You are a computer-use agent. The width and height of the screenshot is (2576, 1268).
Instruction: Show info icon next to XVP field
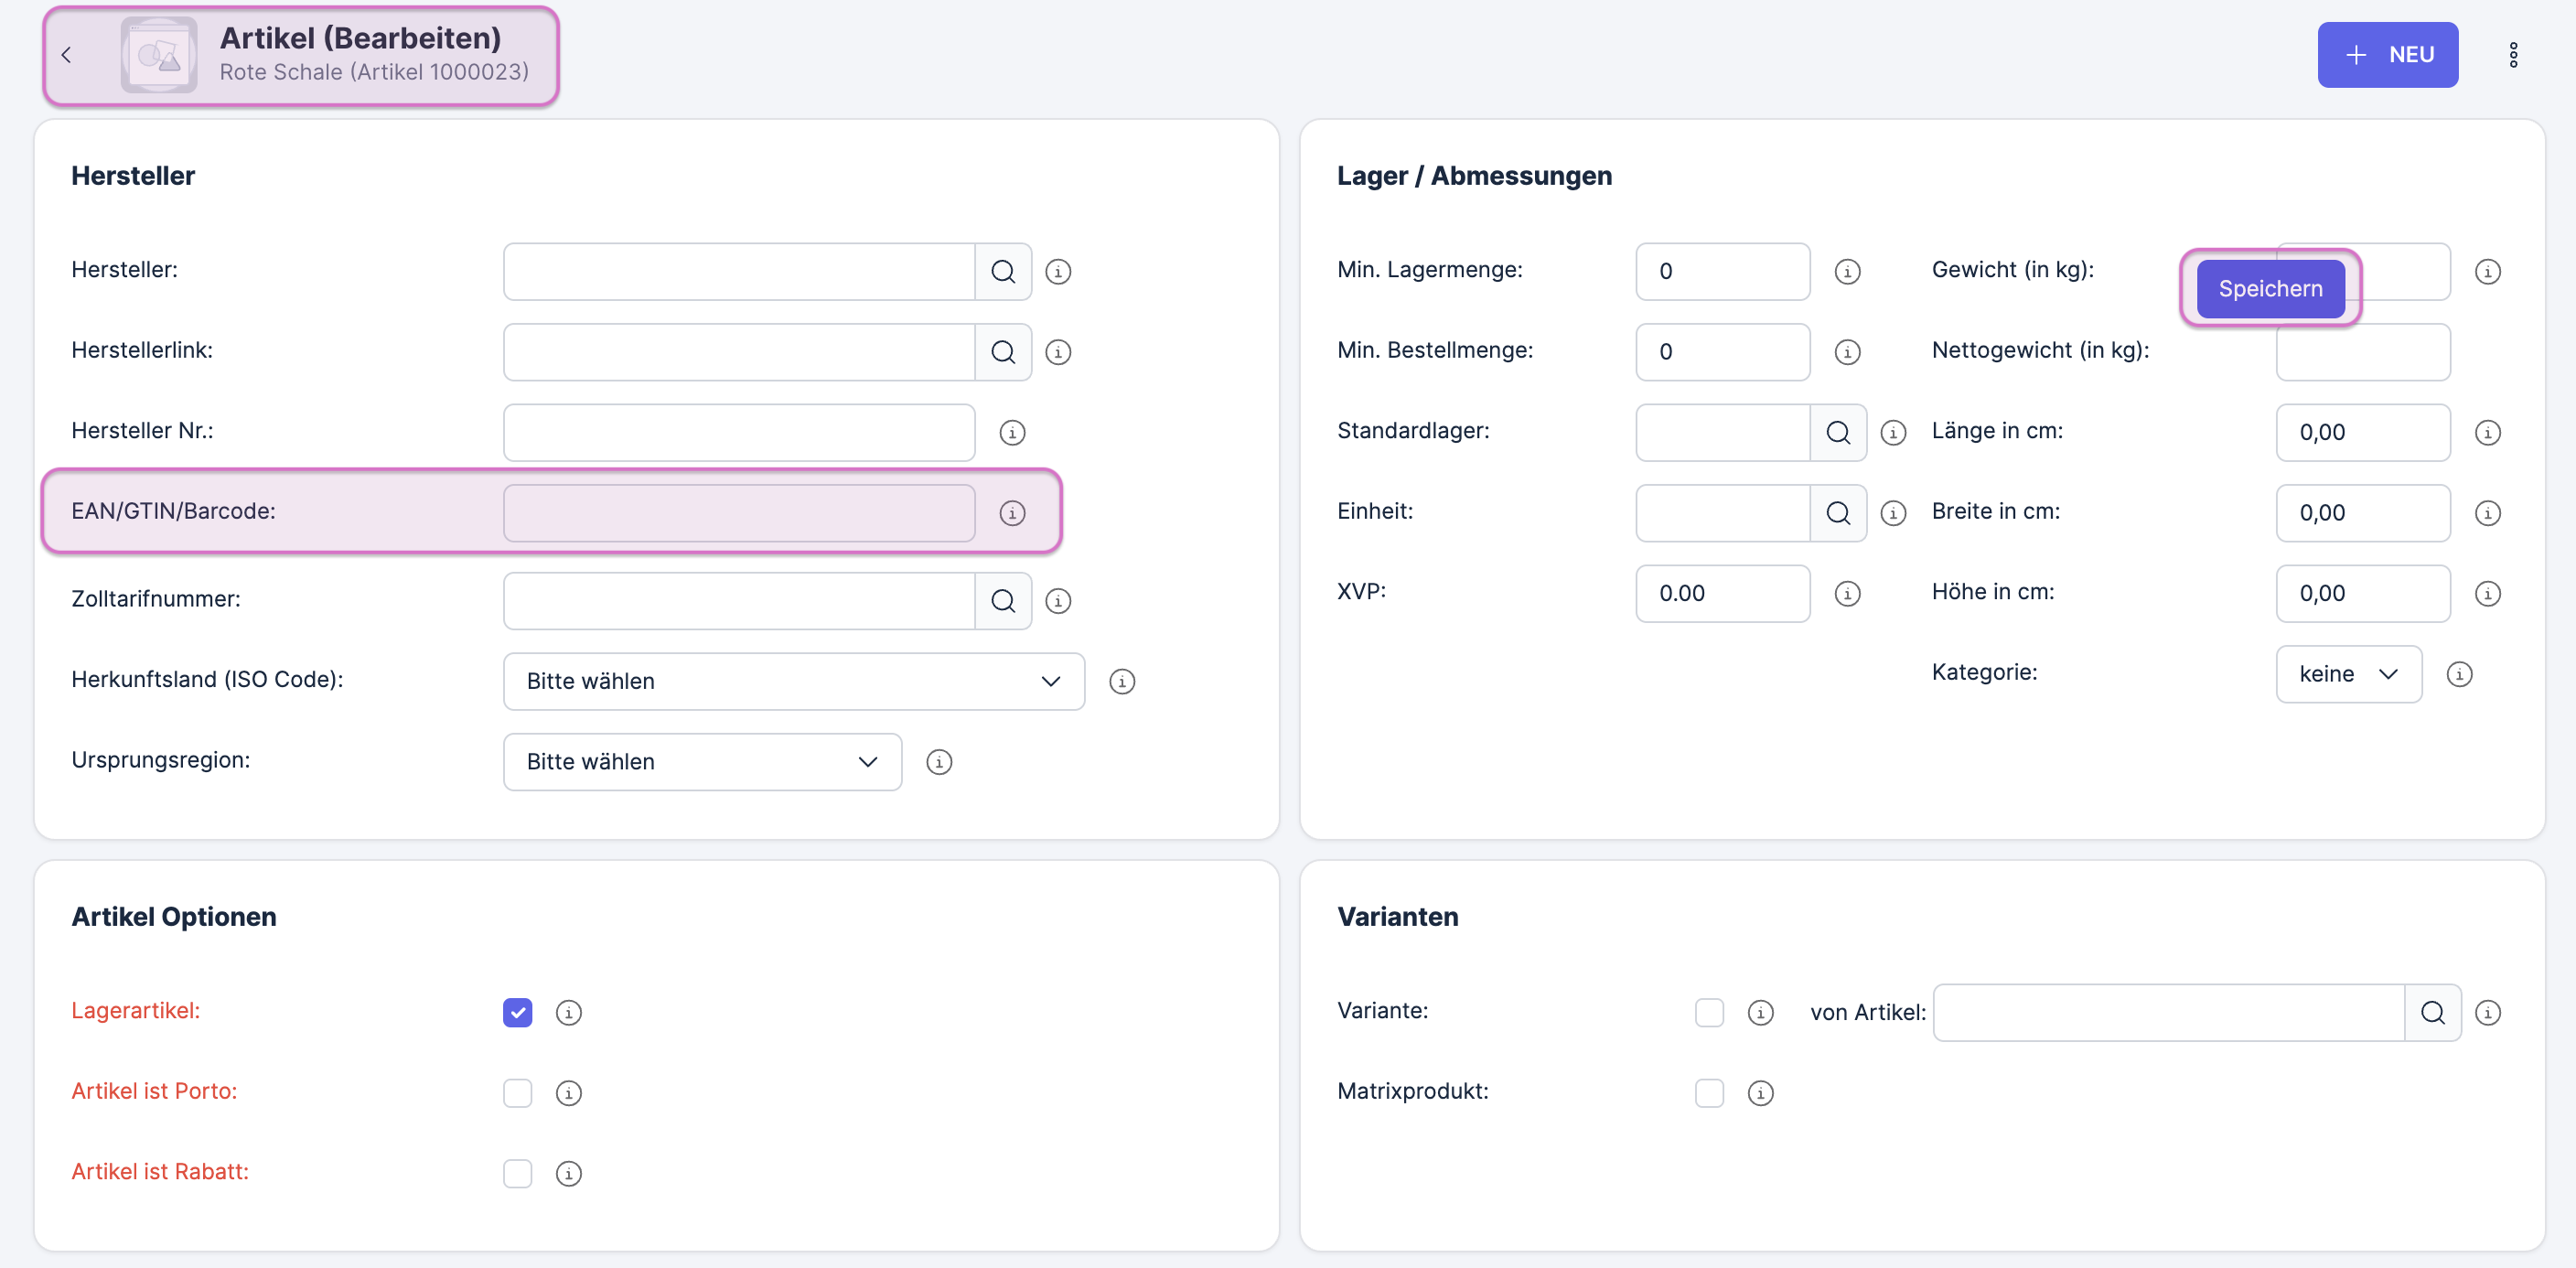point(1847,593)
